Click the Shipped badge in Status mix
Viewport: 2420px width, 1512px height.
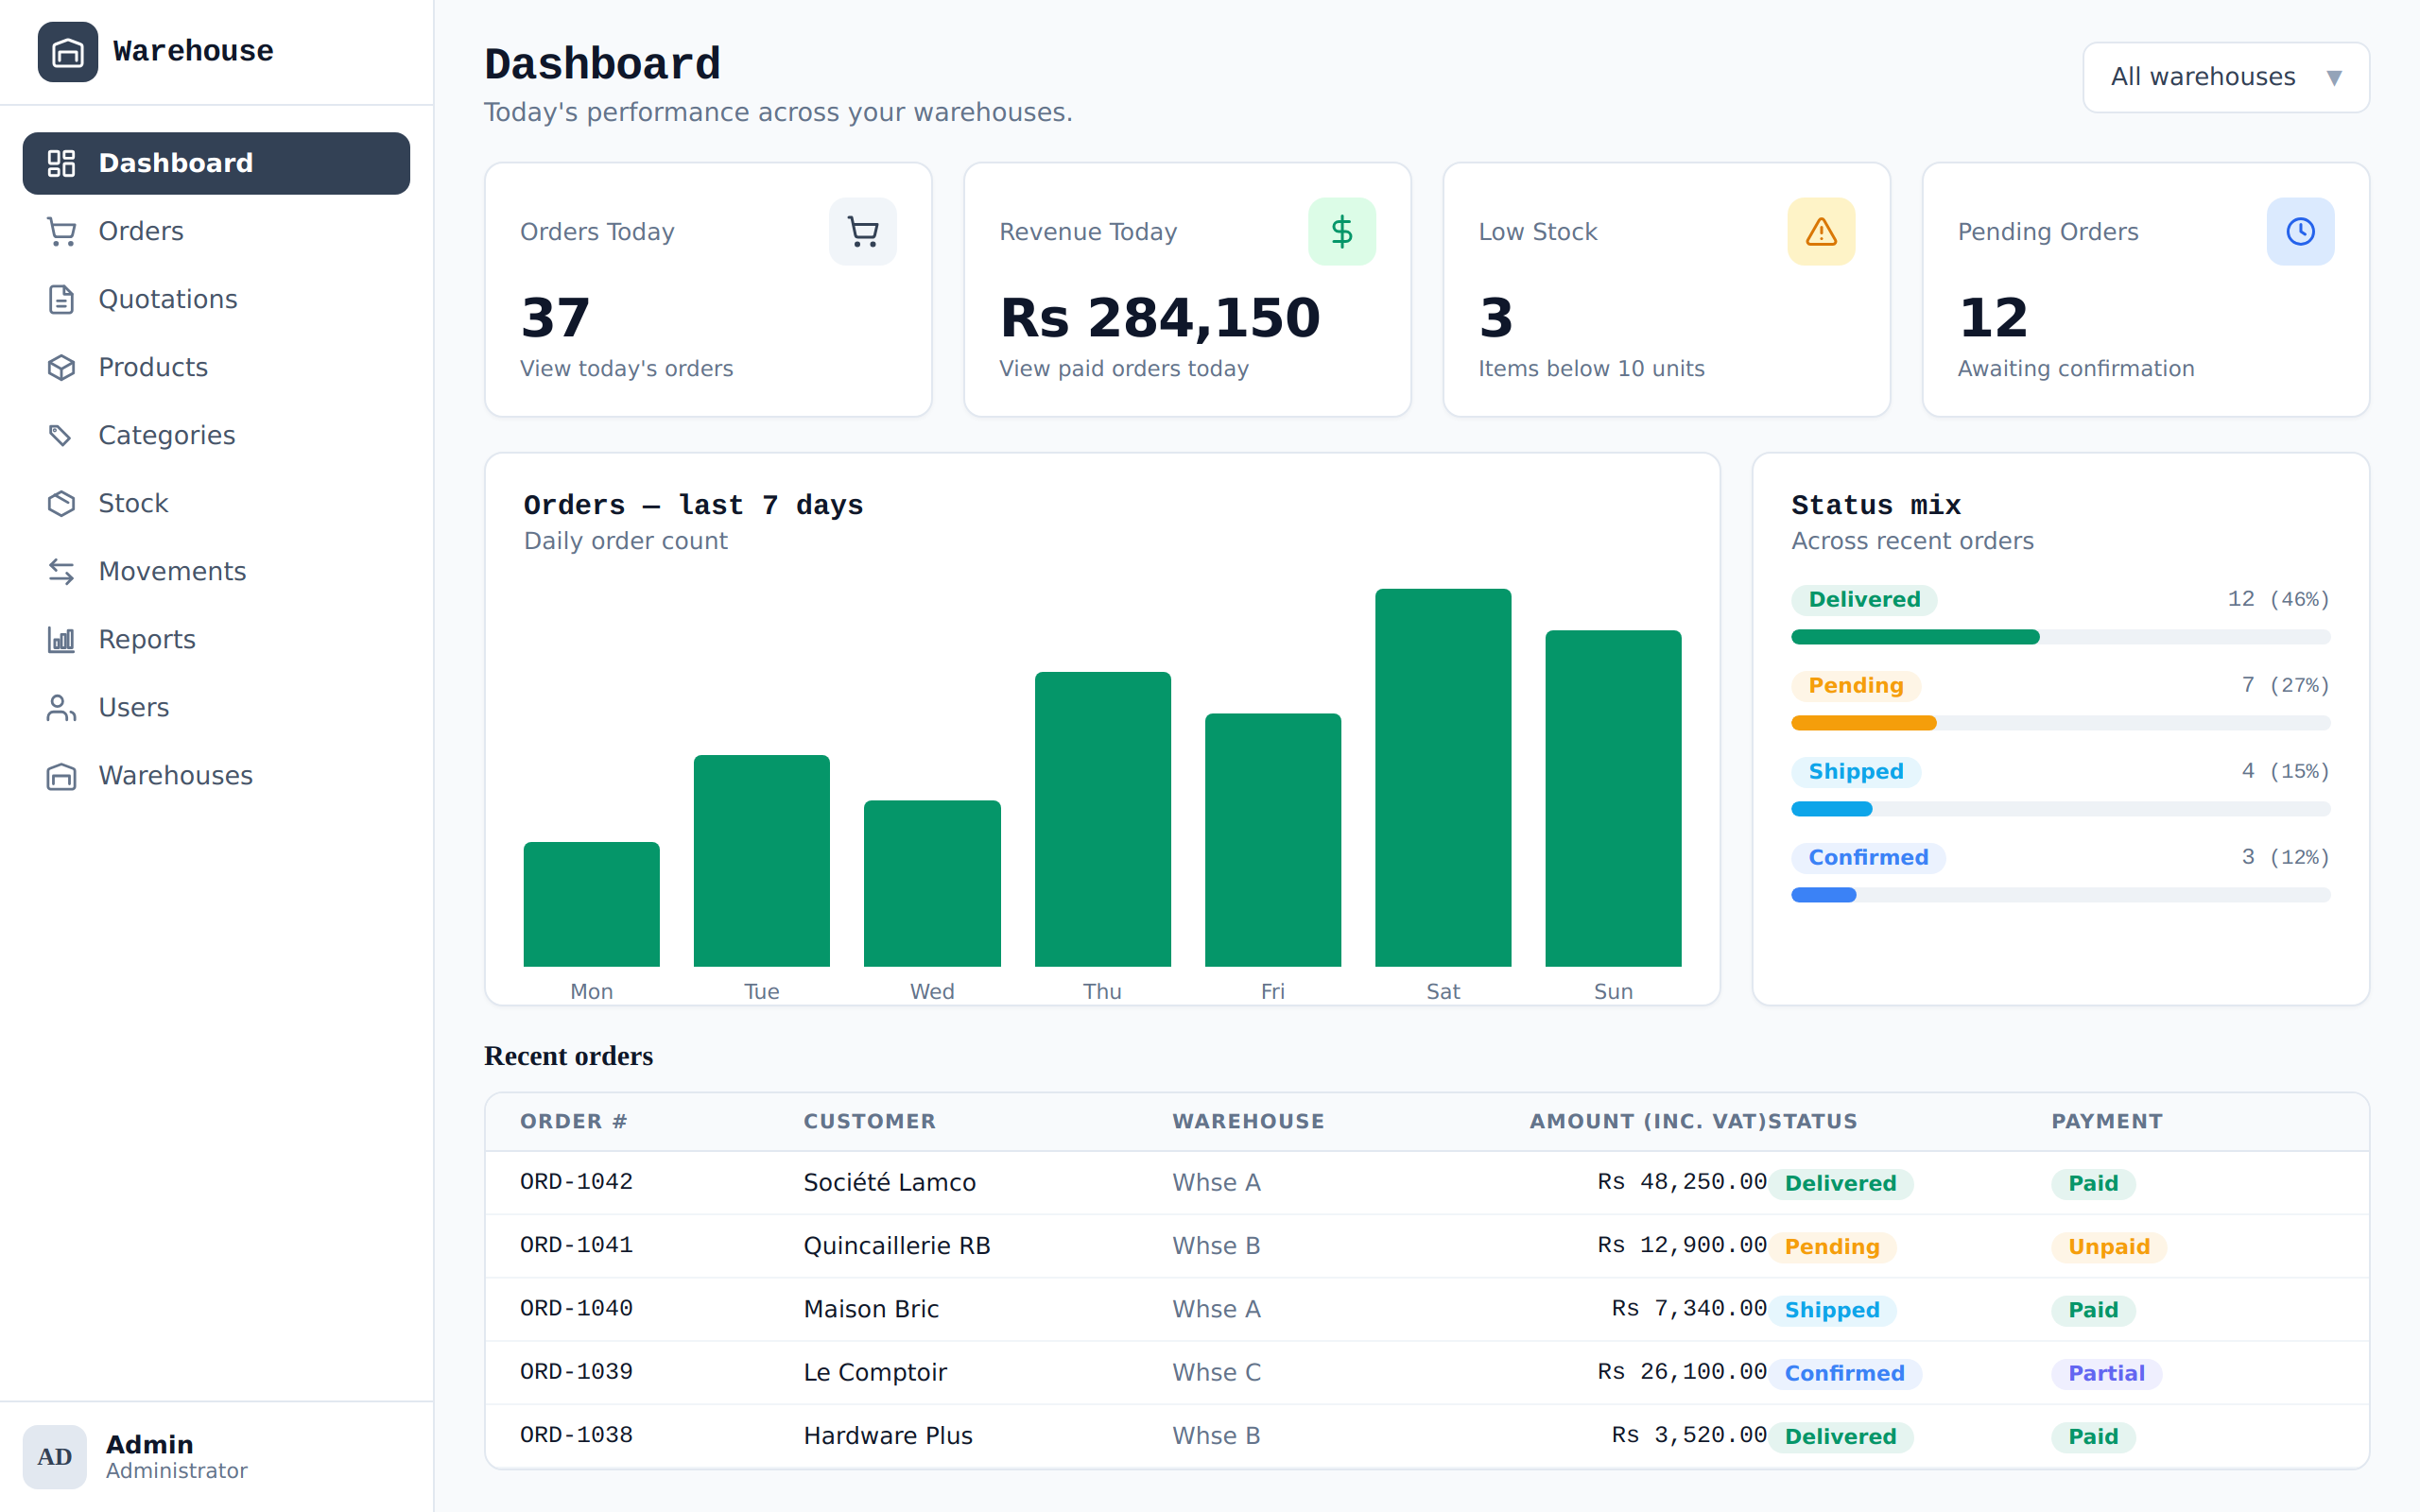pos(1856,772)
